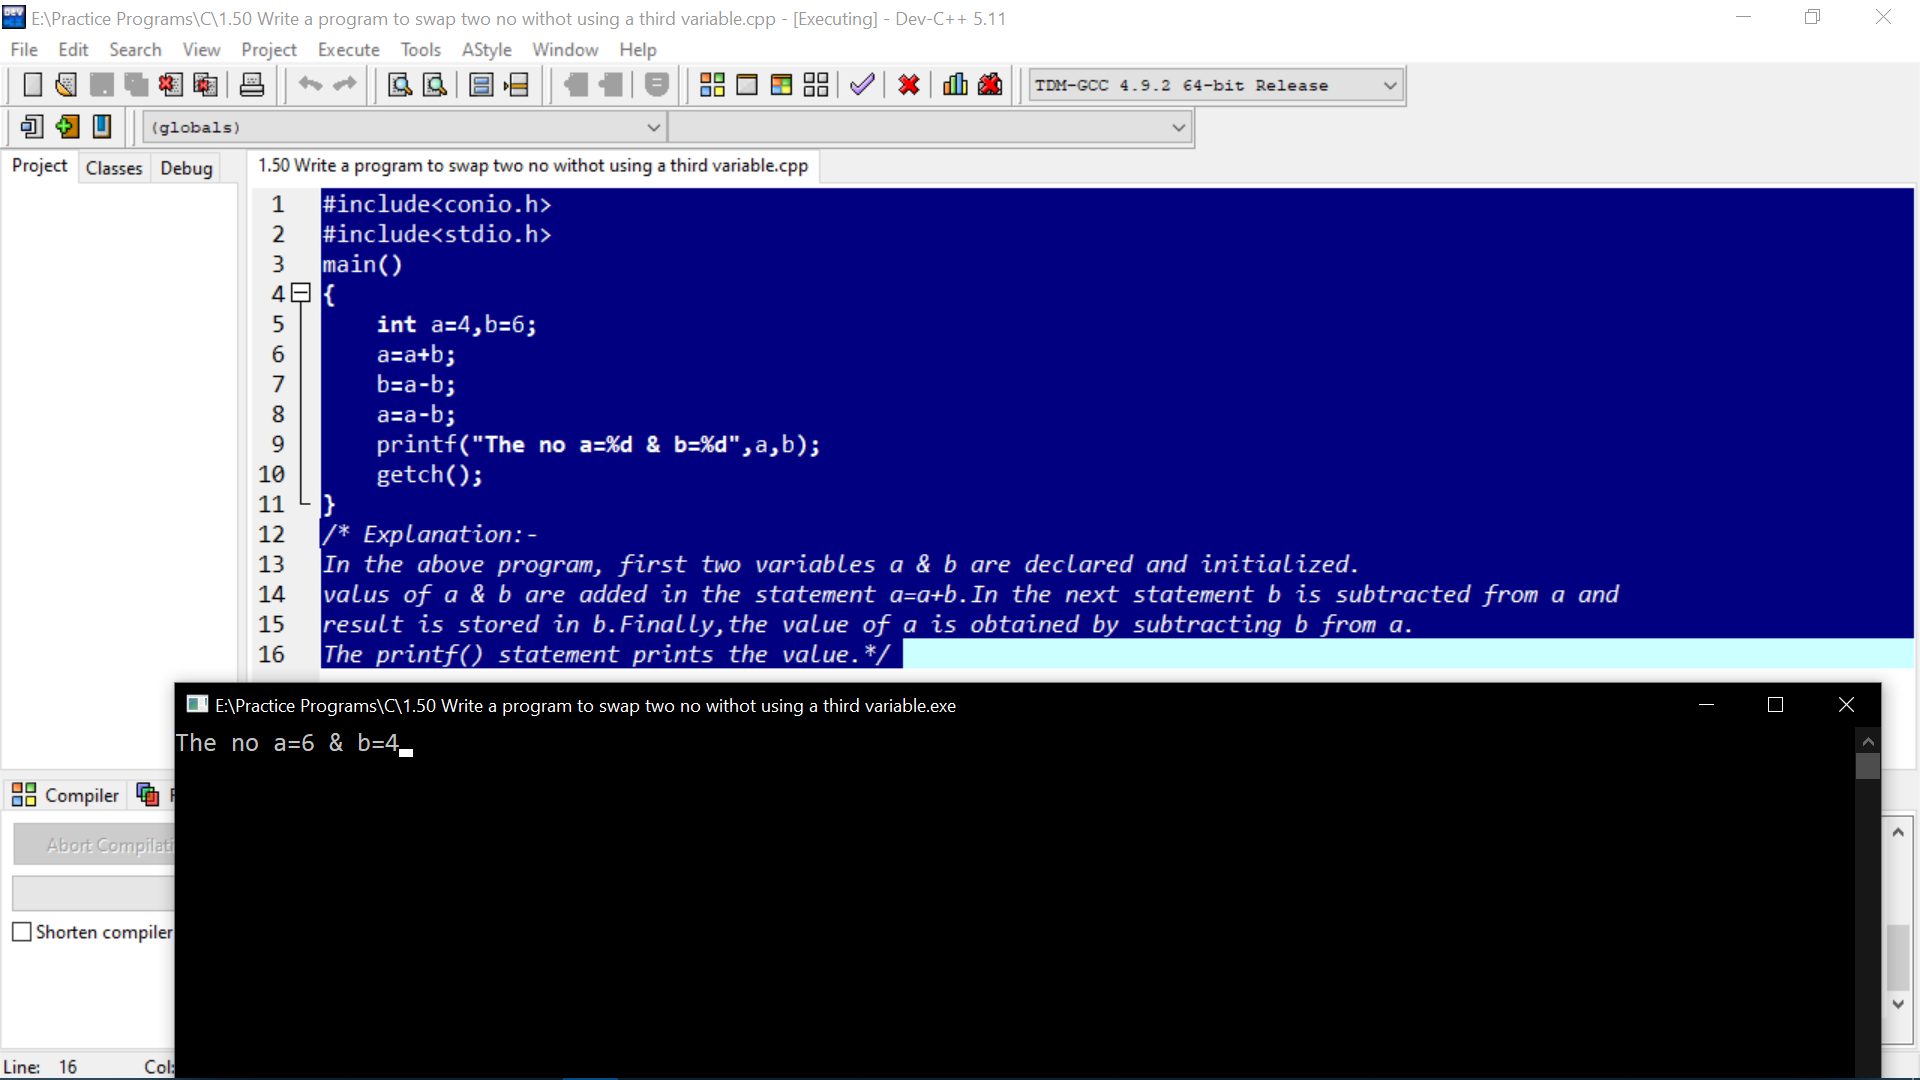Toggle the Shorten compiler paths checkbox
Viewport: 1920px width, 1080px height.
pyautogui.click(x=22, y=932)
